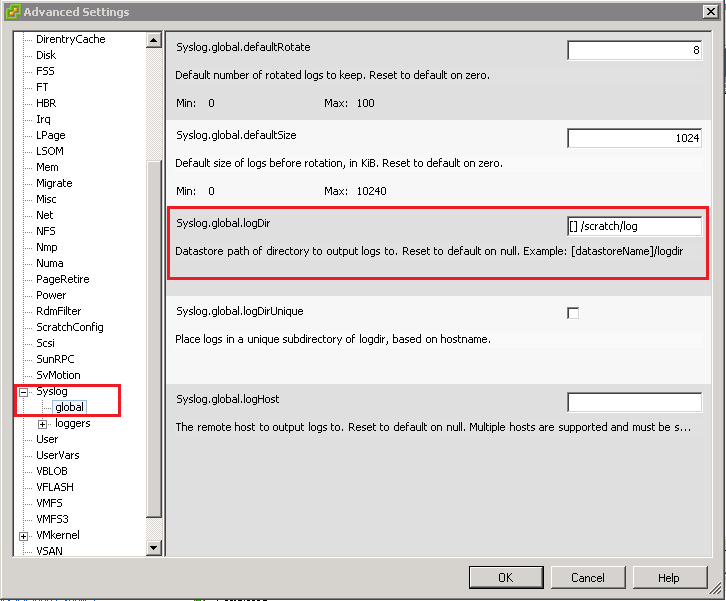Click the Syslog.global.logHost input field
The width and height of the screenshot is (726, 601).
[x=634, y=402]
